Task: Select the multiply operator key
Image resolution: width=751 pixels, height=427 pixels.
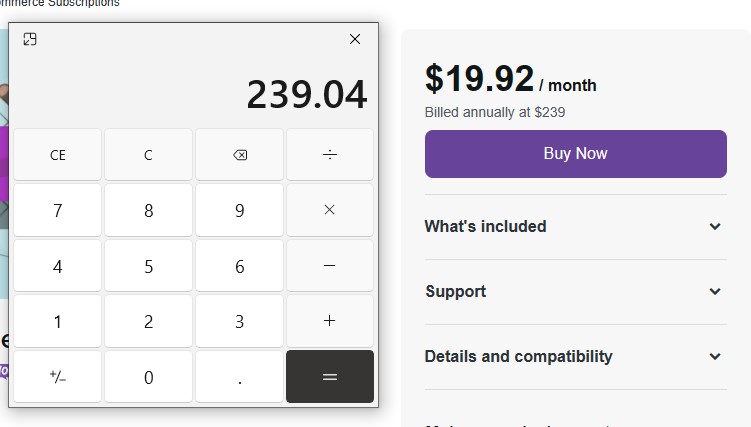Action: click(330, 210)
